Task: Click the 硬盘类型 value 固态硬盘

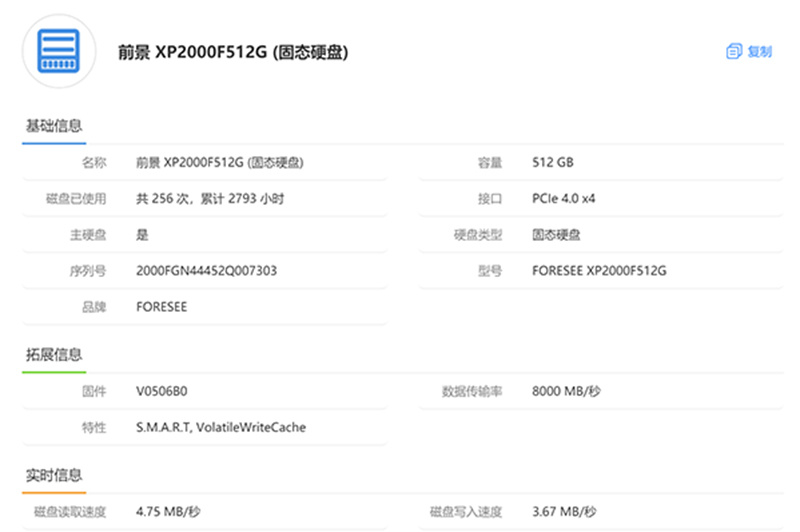Action: (556, 235)
